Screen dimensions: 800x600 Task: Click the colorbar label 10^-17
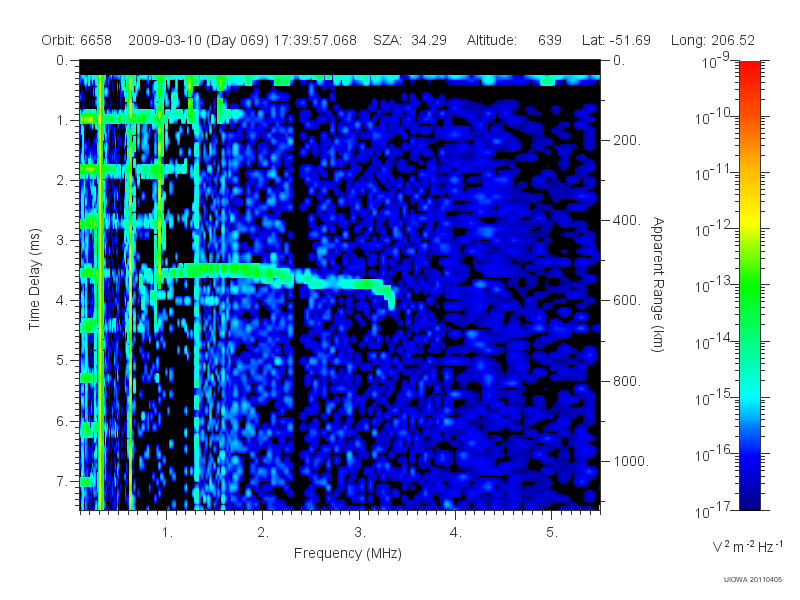coord(713,510)
